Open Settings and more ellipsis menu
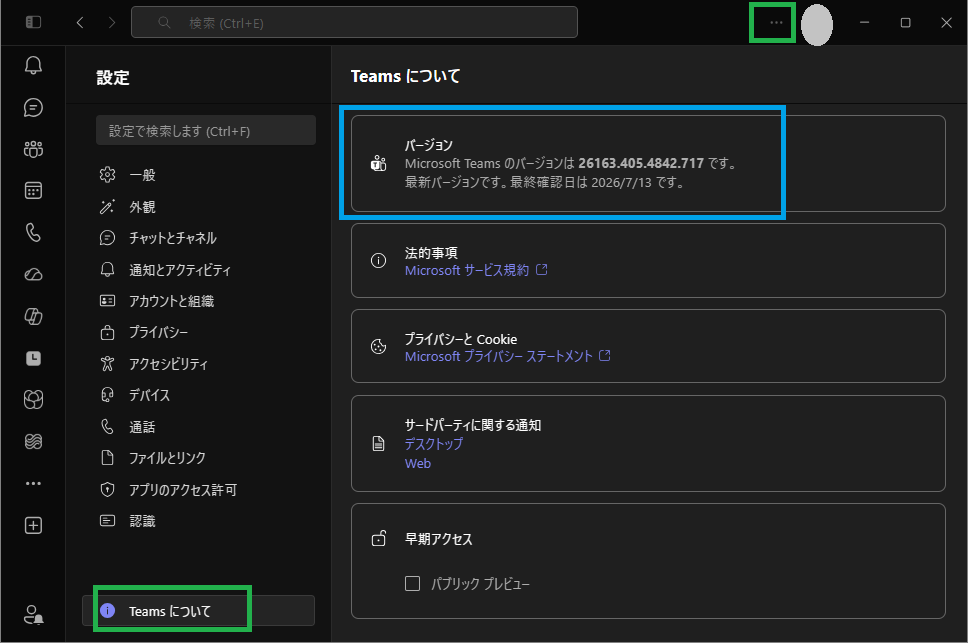 [x=776, y=23]
